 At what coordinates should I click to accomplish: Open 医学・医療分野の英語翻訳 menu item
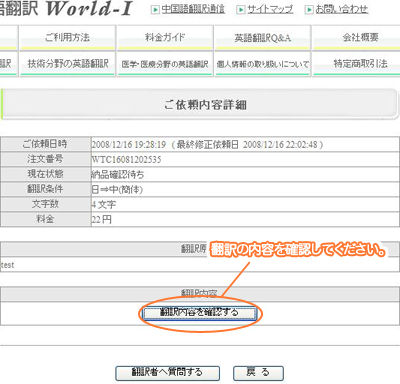(x=165, y=64)
